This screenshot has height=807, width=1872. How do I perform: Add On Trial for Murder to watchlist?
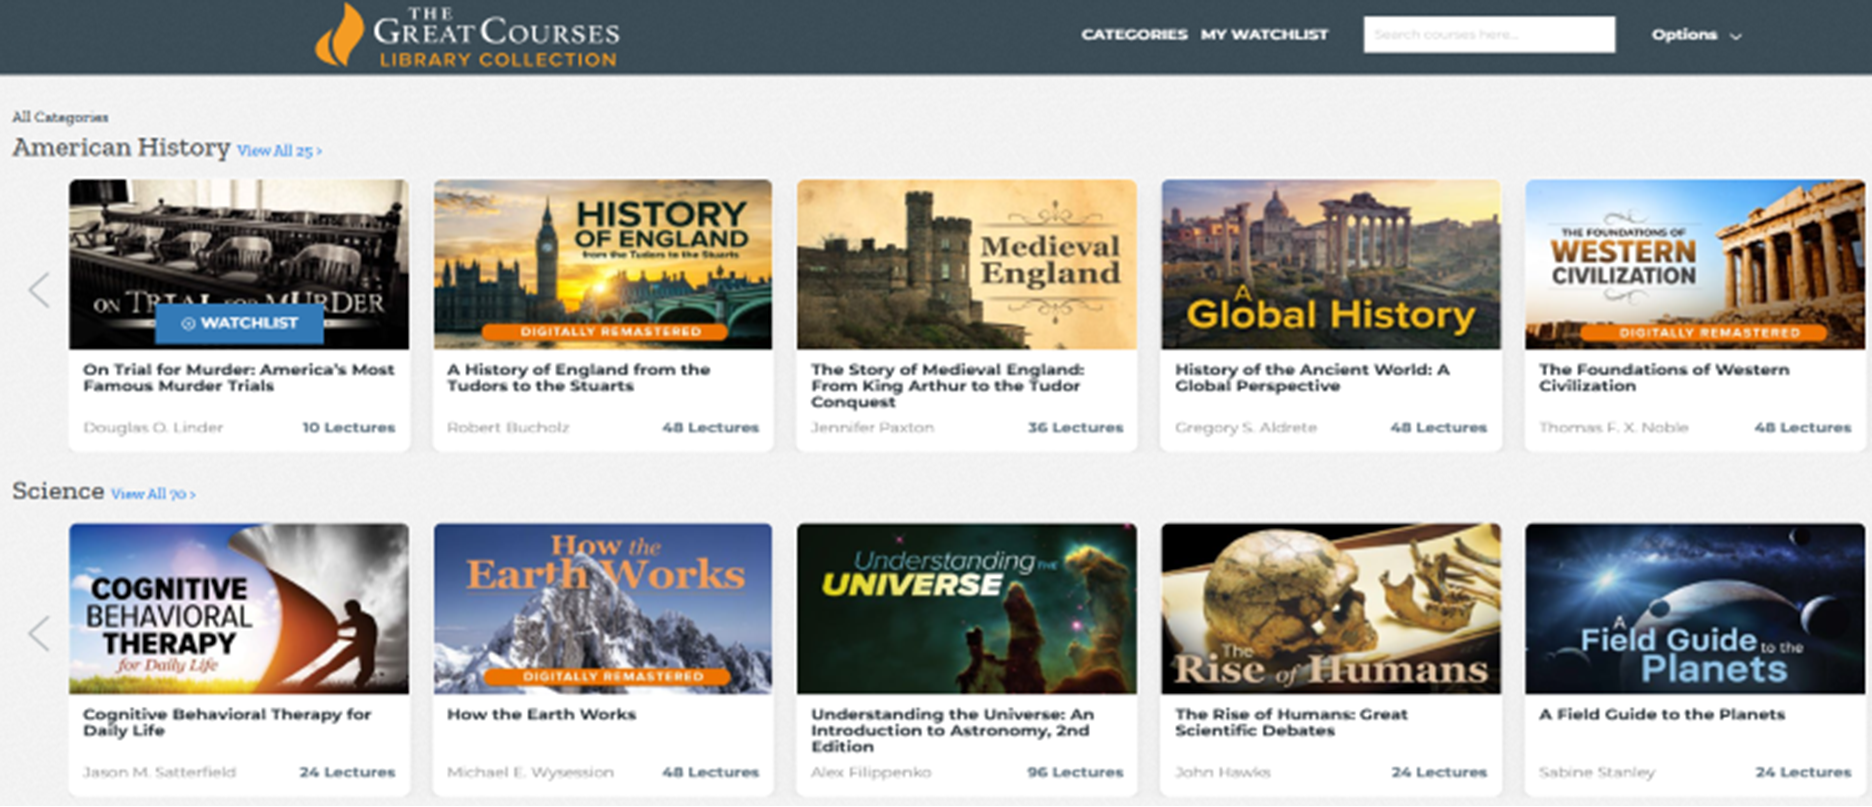pyautogui.click(x=240, y=323)
